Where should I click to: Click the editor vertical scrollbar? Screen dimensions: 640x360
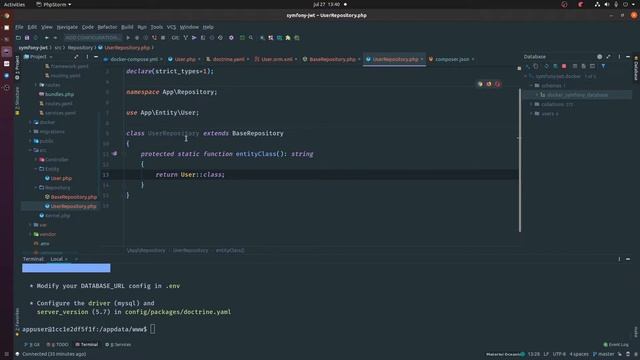(520, 159)
